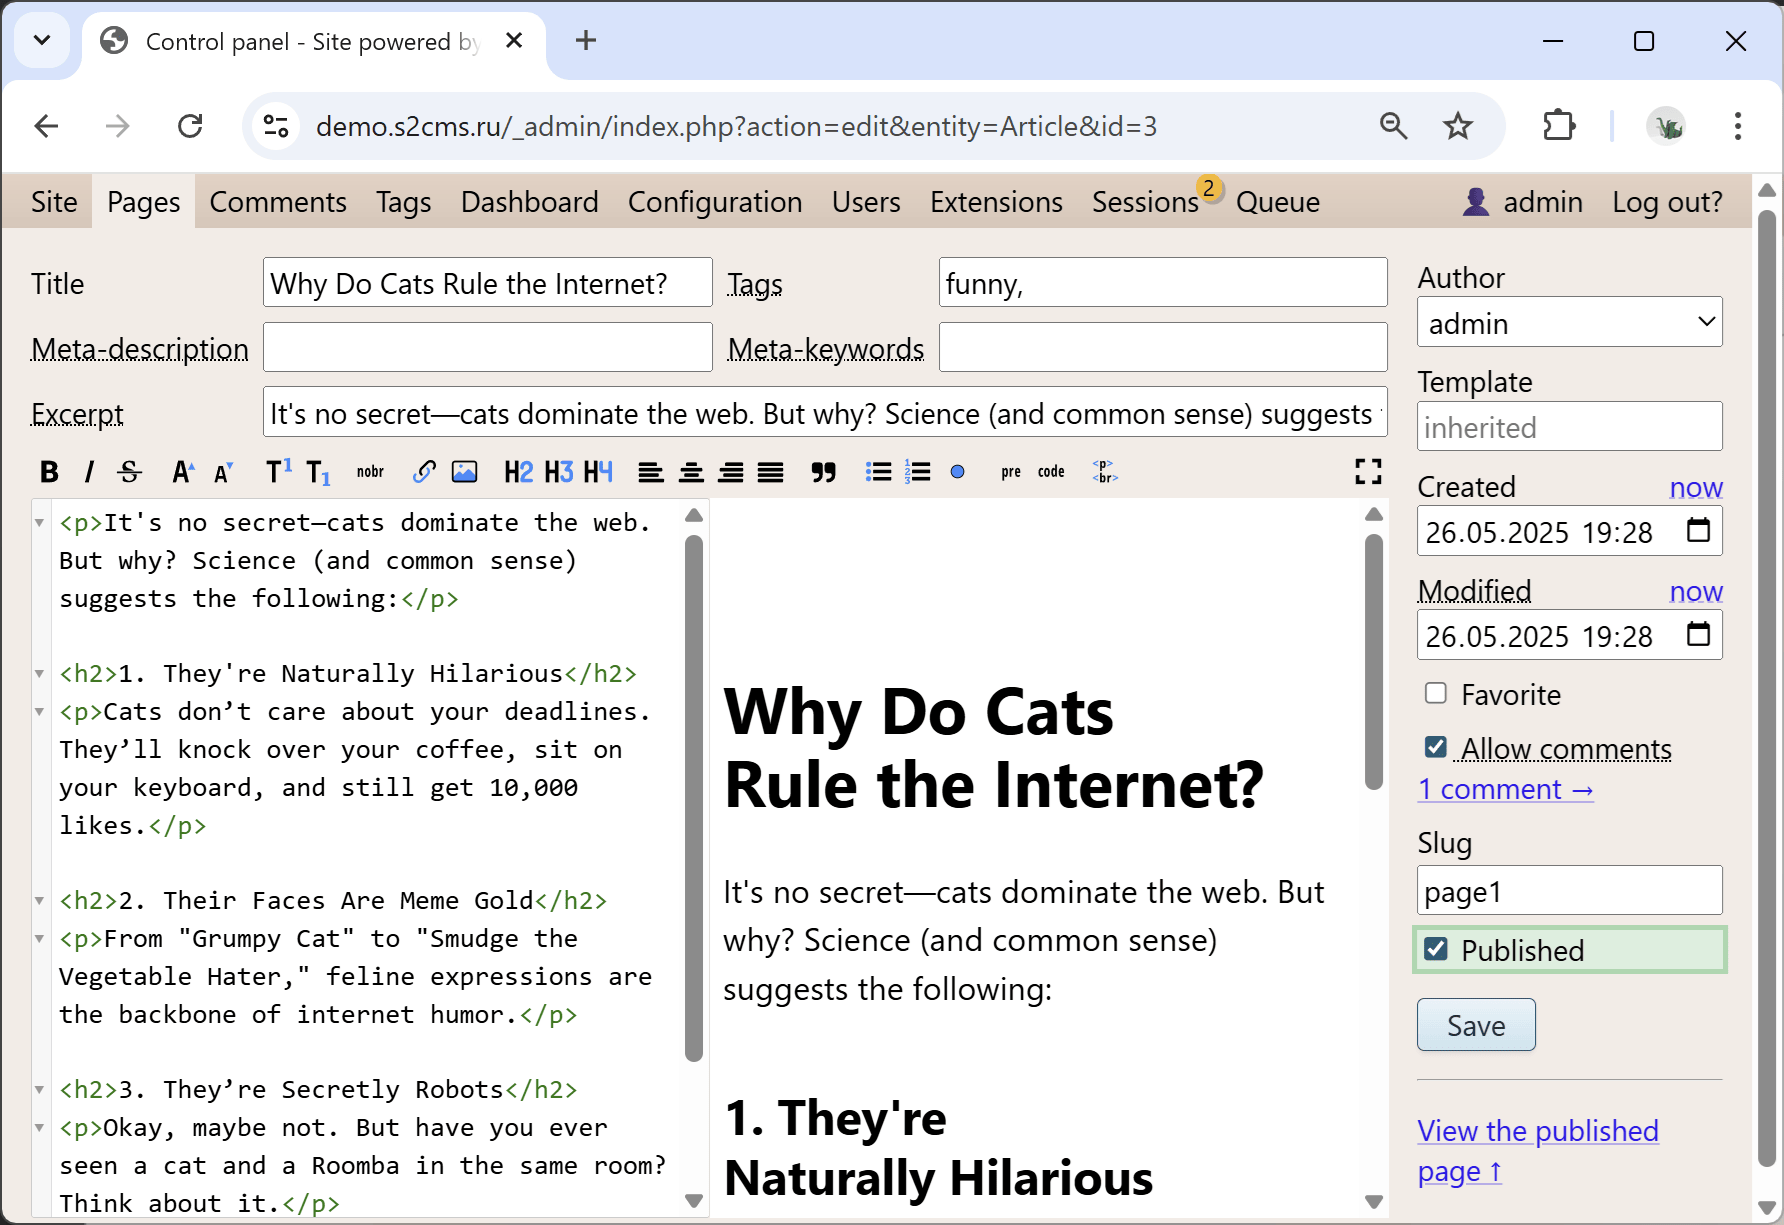The width and height of the screenshot is (1784, 1225).
Task: Insert H4 heading
Action: [598, 472]
